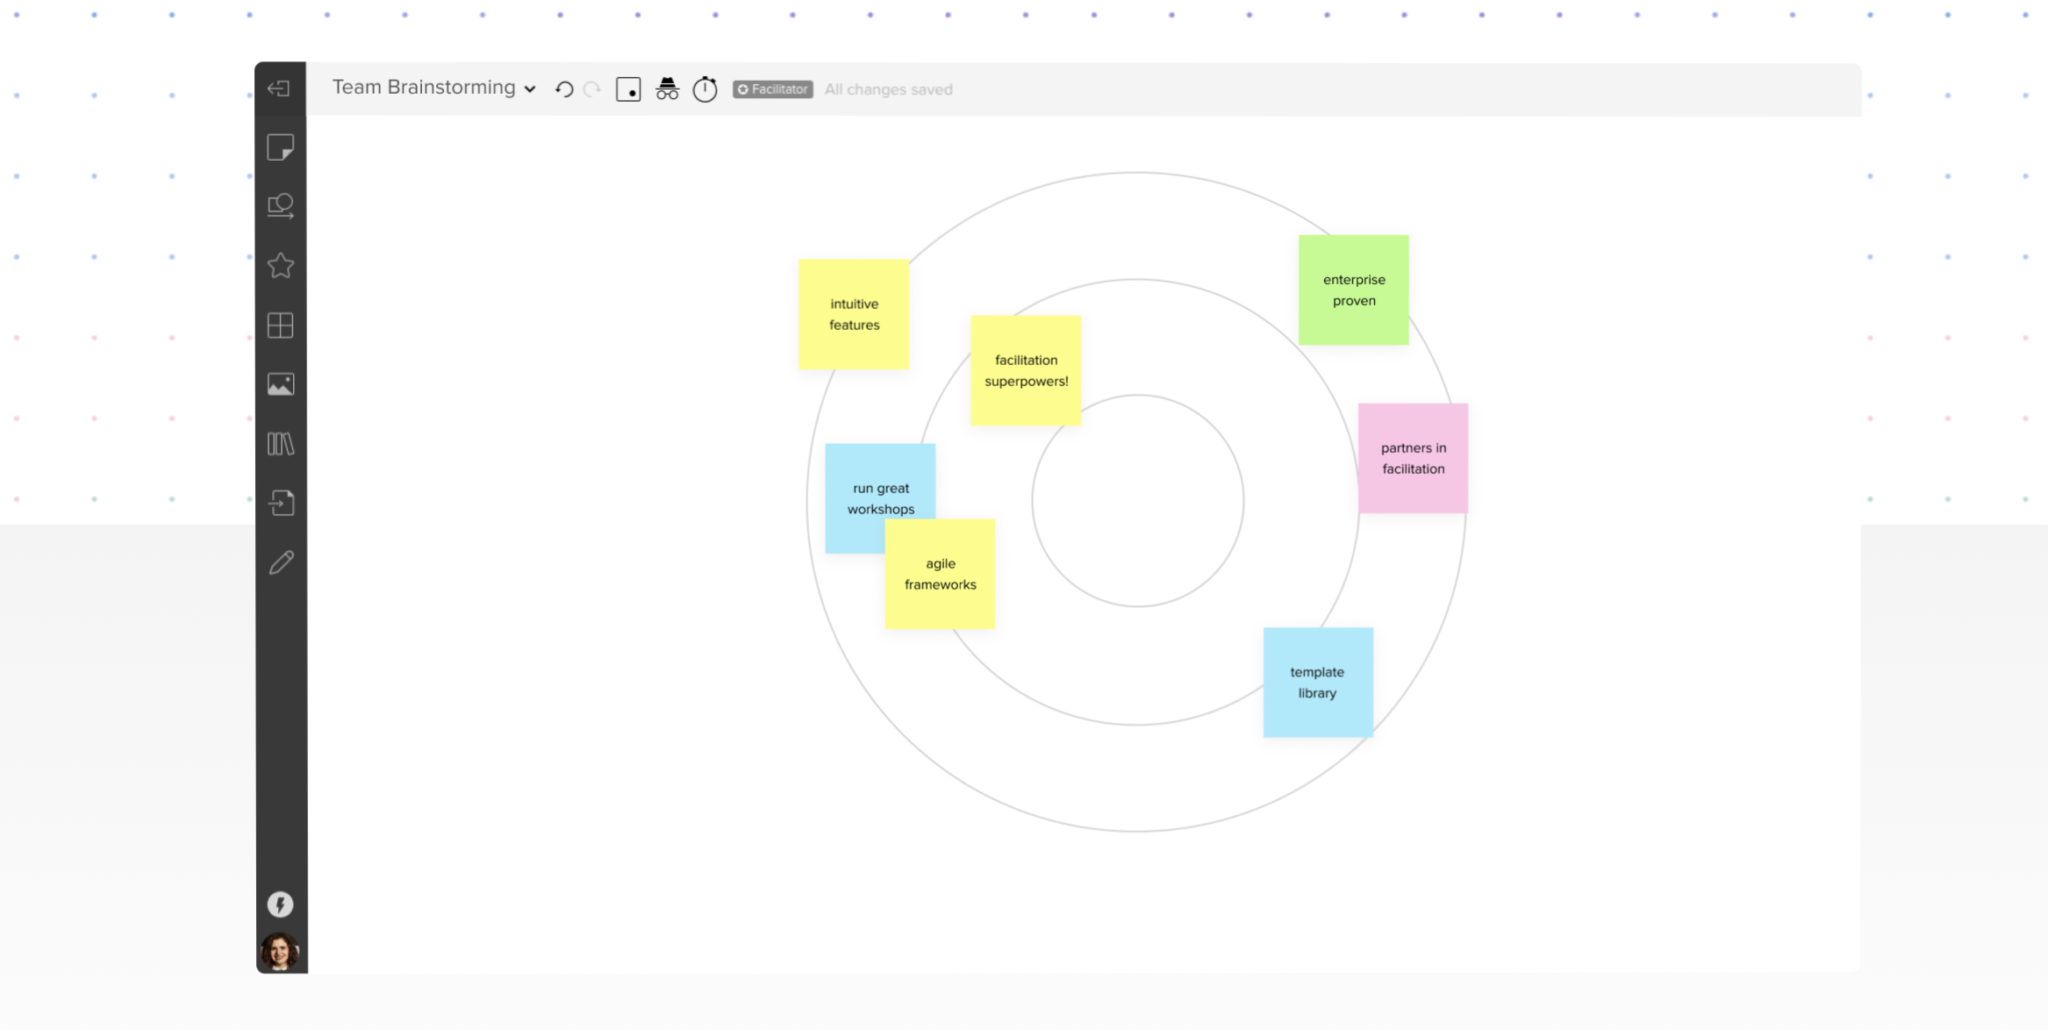Select the 'enterprise proven' green sticky note
The image size is (2048, 1030).
1353,290
